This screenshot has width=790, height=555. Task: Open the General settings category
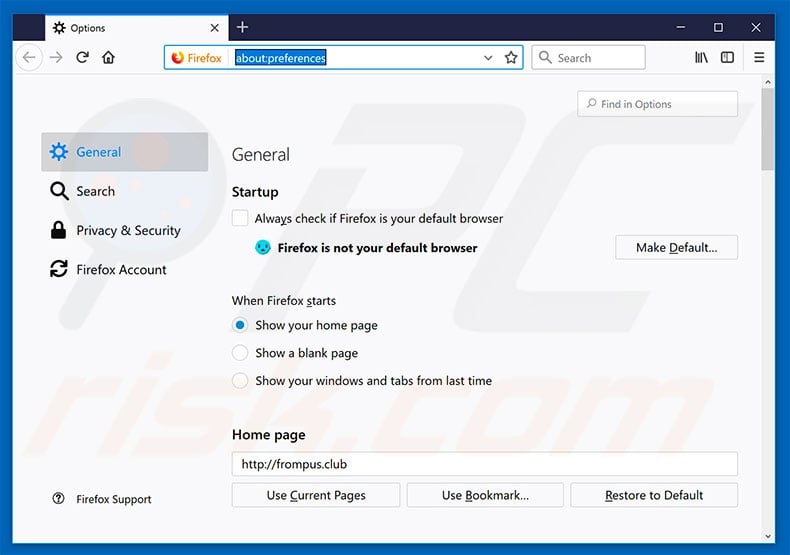124,152
